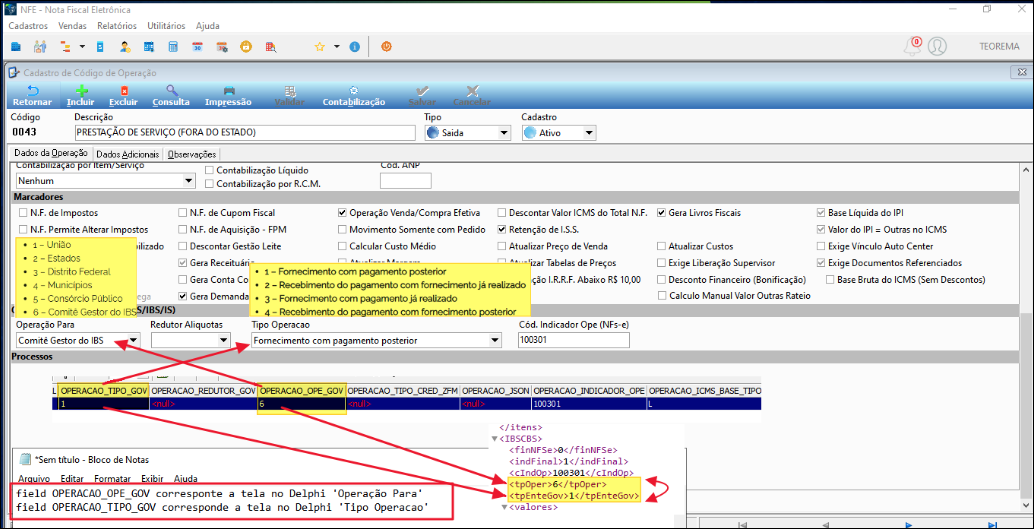Toggle Exige Documentos Referenciados checkbox
1034x529 pixels.
point(821,263)
